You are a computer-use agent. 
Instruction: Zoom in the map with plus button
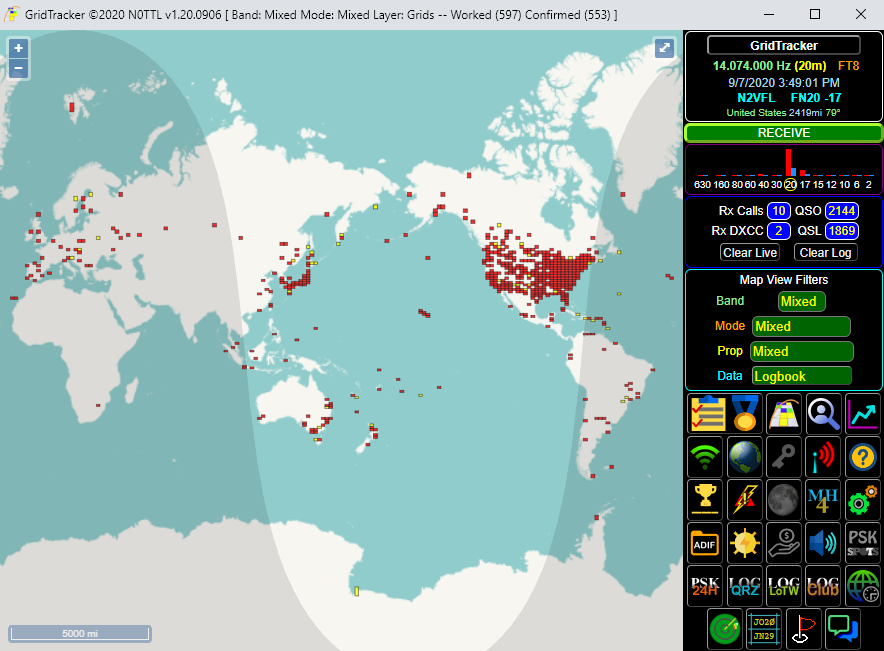click(x=18, y=49)
